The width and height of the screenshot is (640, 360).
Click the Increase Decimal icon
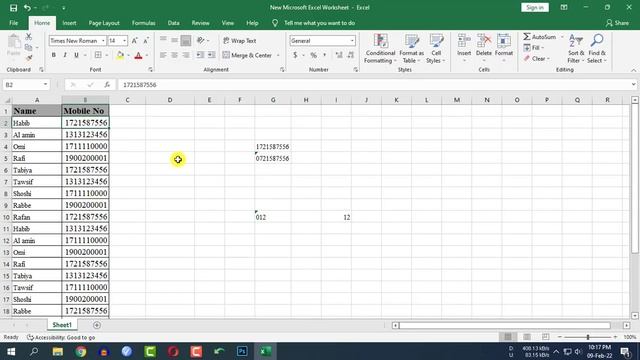339,55
